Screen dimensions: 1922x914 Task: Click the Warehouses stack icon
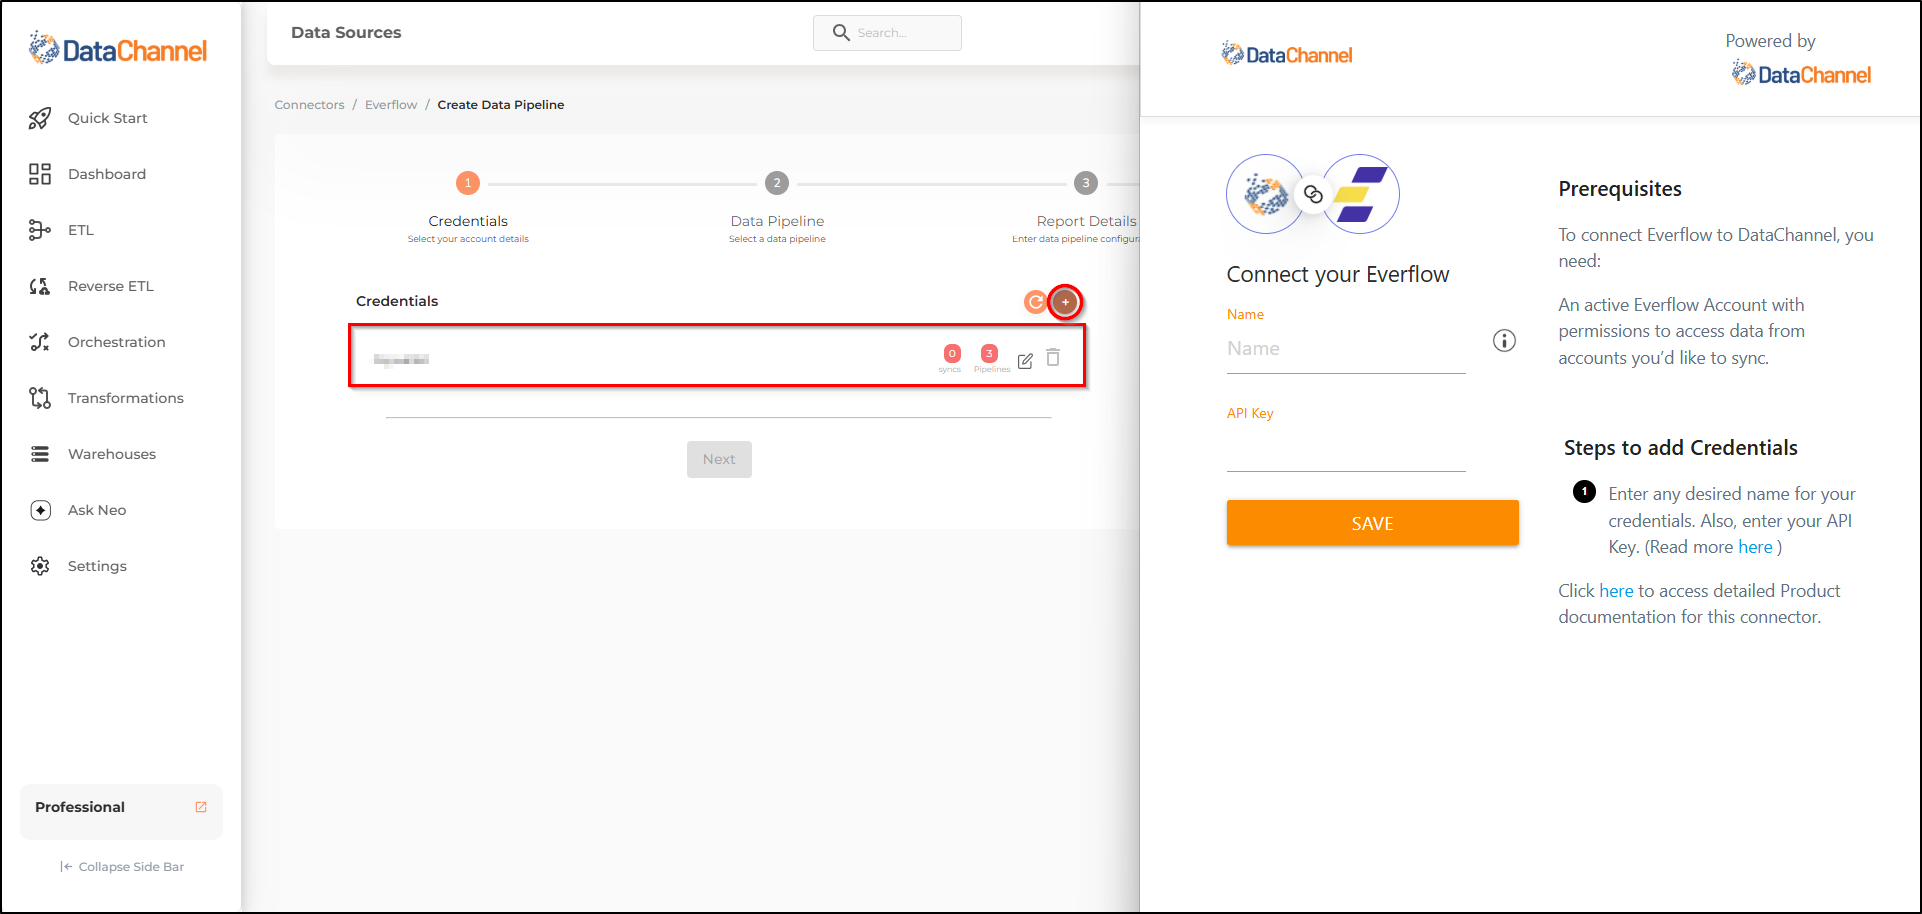click(40, 454)
